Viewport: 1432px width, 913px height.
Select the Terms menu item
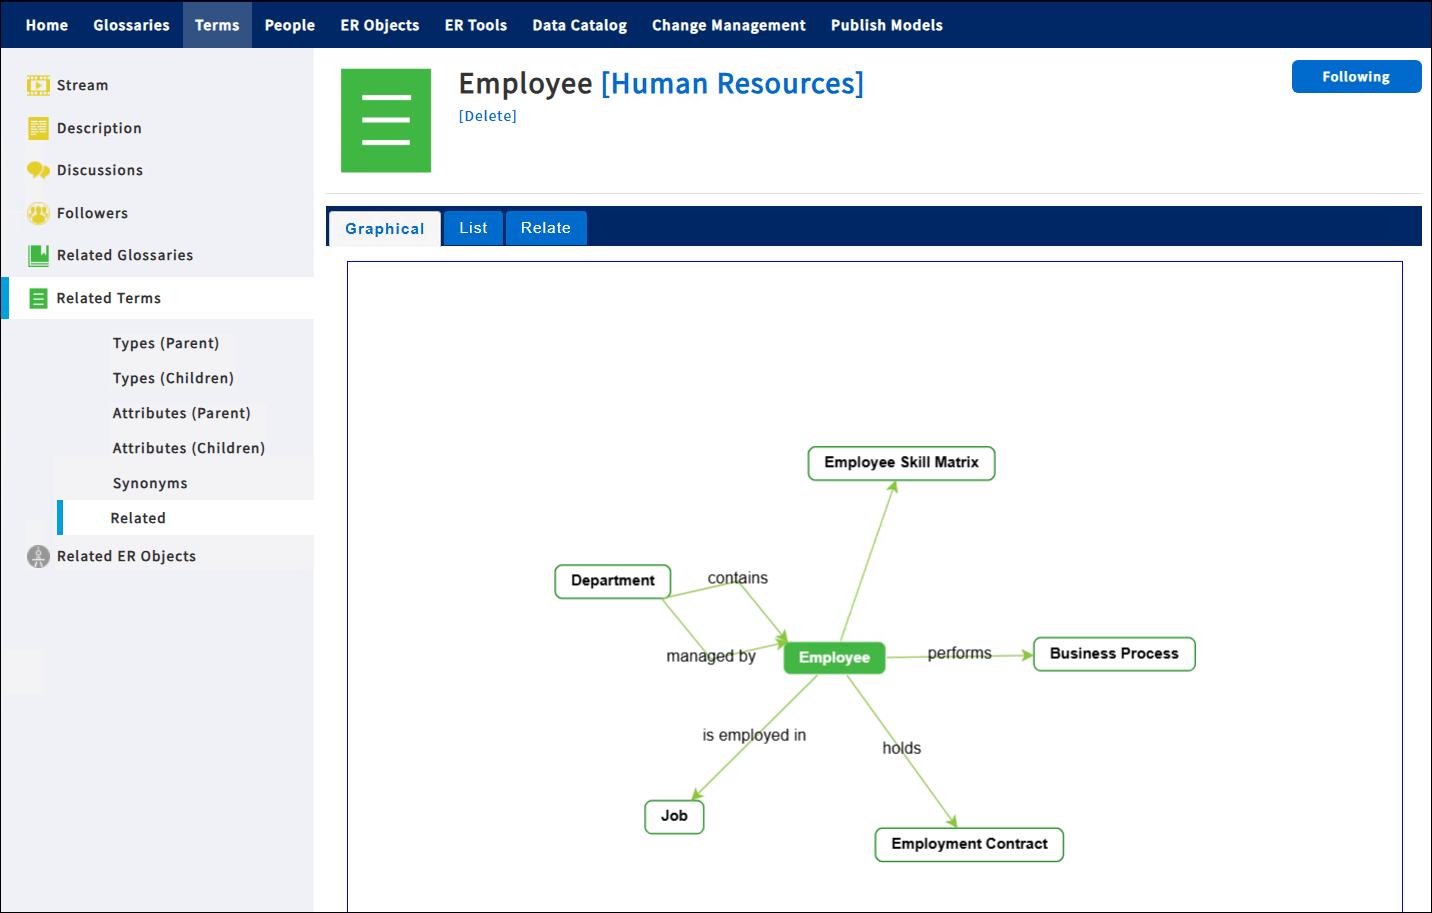(217, 25)
